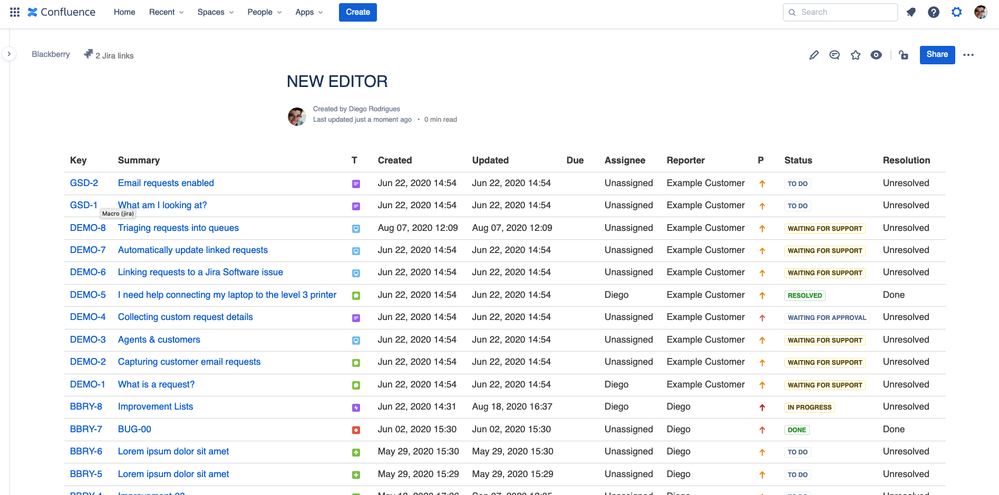Image resolution: width=999 pixels, height=495 pixels.
Task: Open the notifications bell
Action: tap(911, 12)
